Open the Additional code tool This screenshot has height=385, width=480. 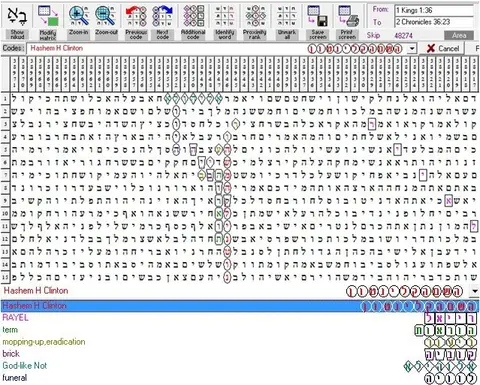193,15
